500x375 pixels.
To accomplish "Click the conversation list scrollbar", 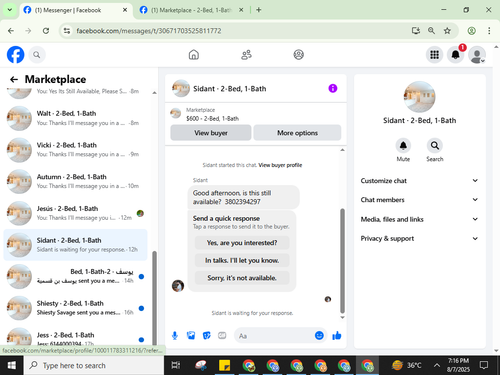I will point(154,298).
